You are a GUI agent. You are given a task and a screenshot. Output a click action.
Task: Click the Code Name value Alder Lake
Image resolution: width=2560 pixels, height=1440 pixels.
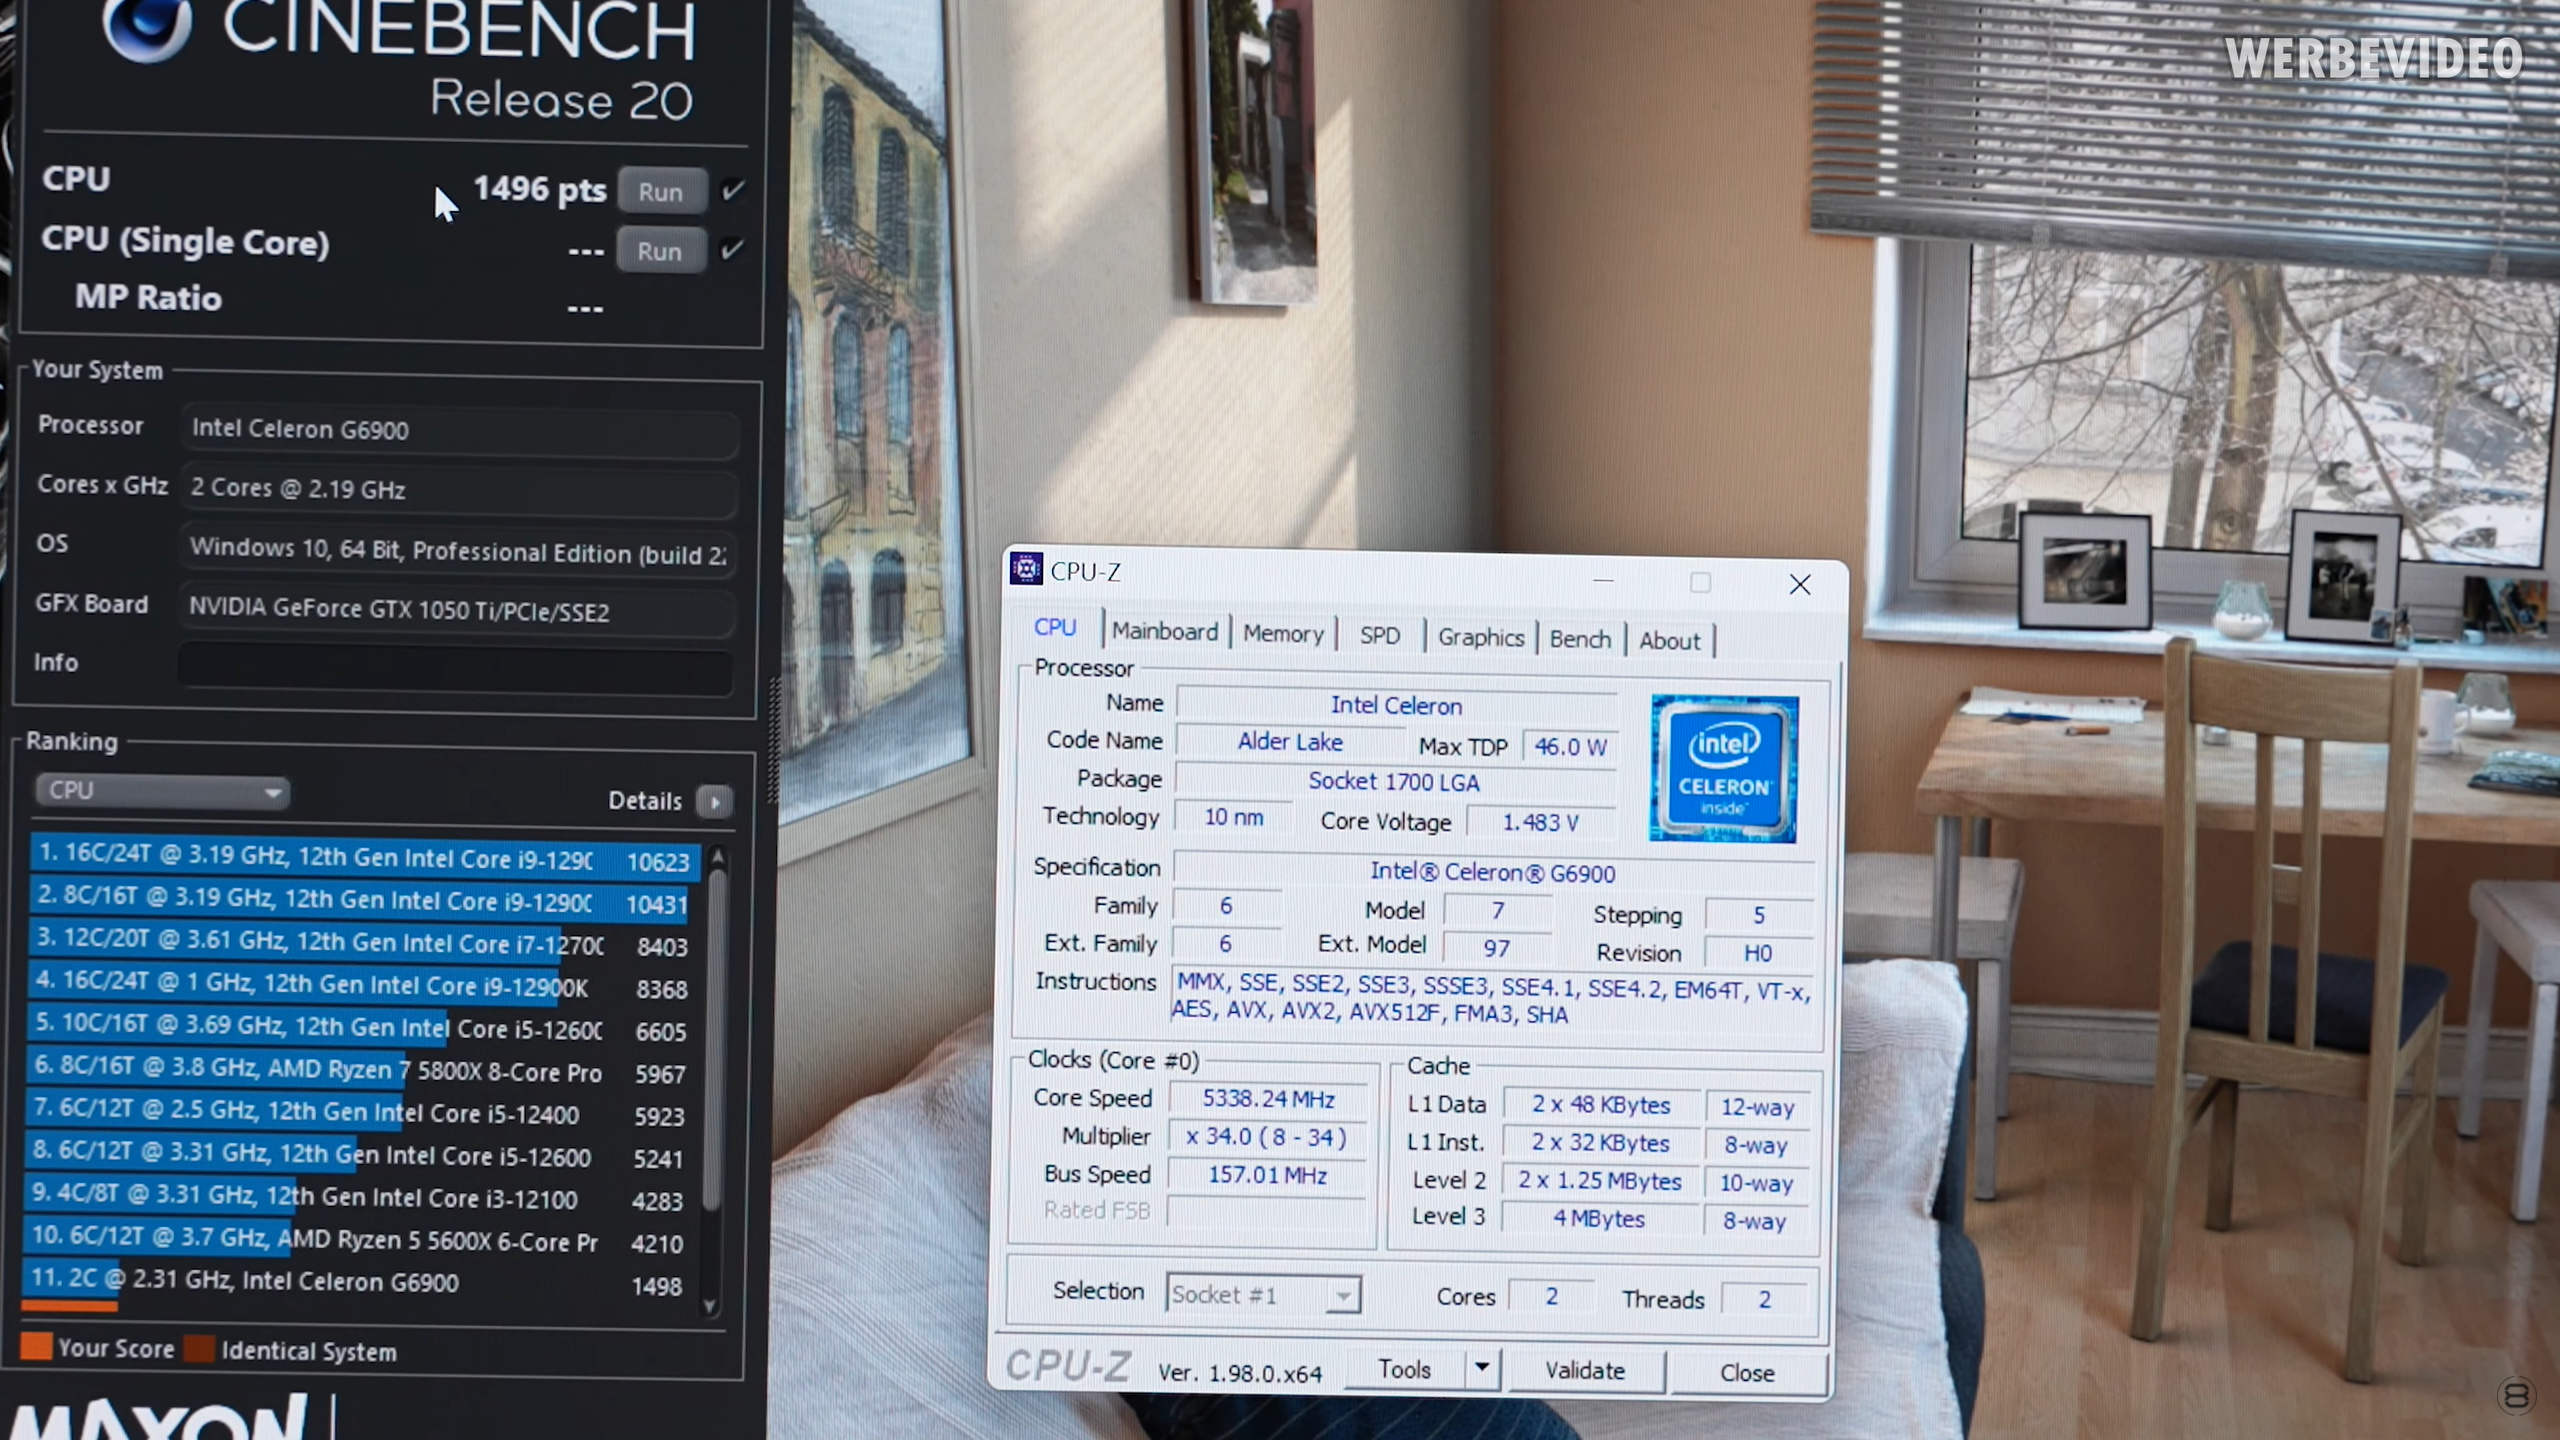pyautogui.click(x=1290, y=742)
